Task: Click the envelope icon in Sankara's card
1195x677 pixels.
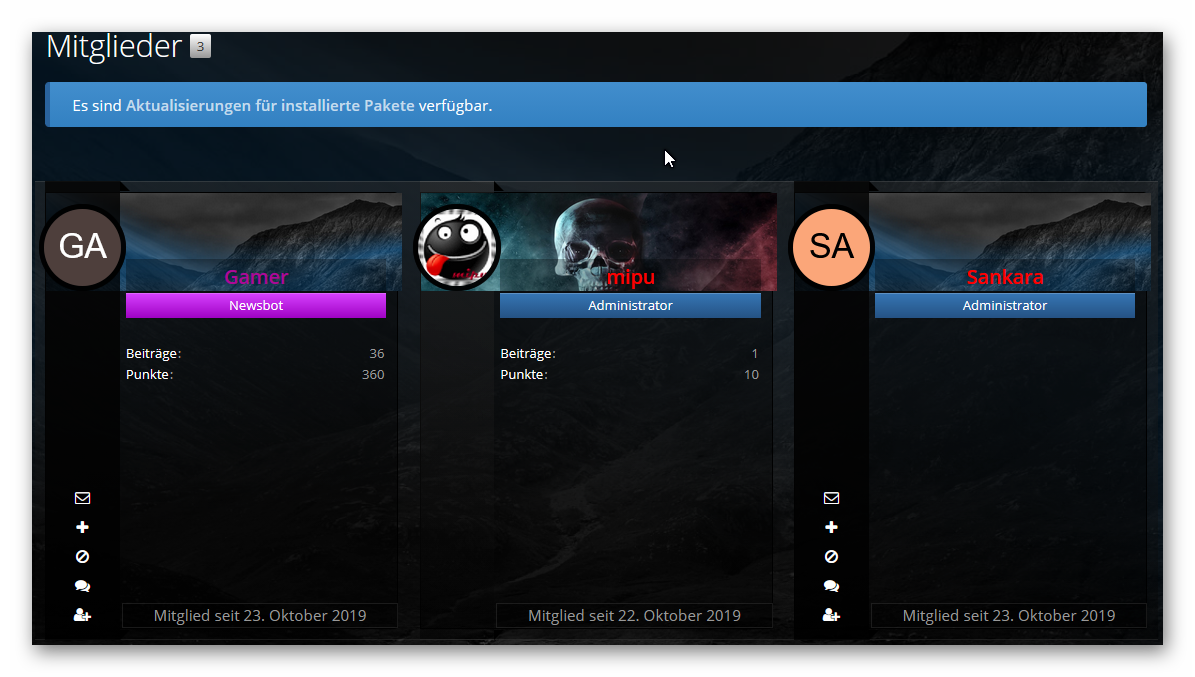Action: [831, 498]
